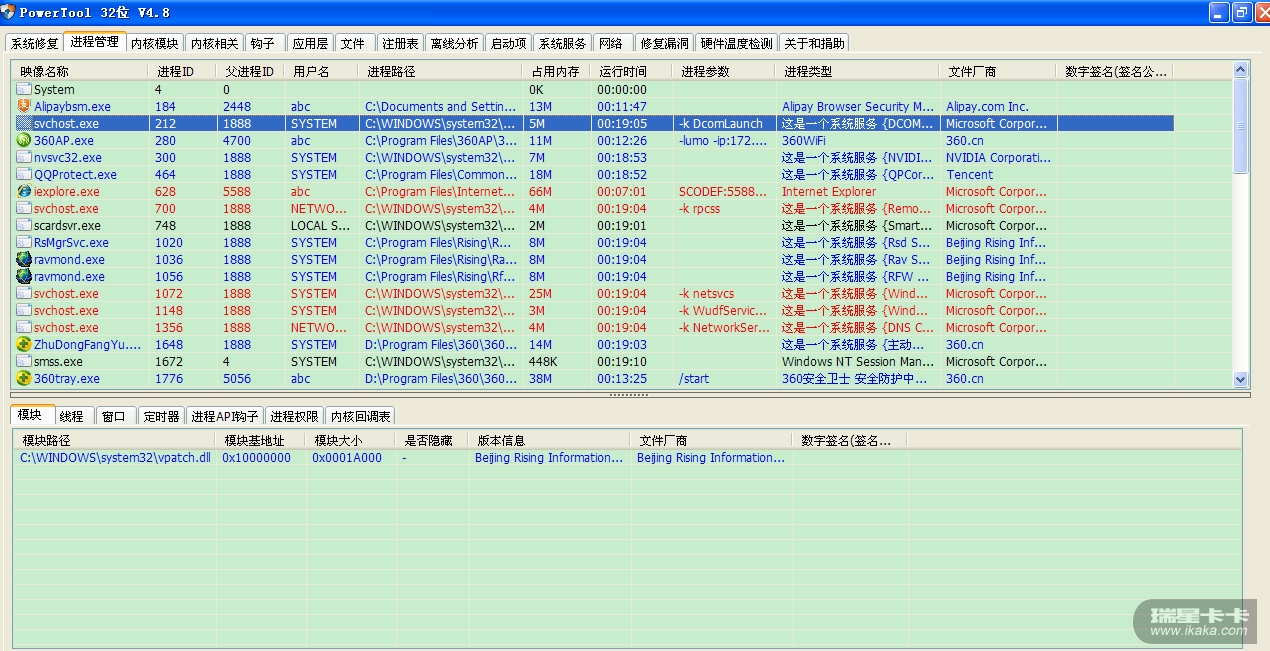This screenshot has height=651, width=1270.
Task: Select the vpatch.dll module row
Action: (115, 458)
